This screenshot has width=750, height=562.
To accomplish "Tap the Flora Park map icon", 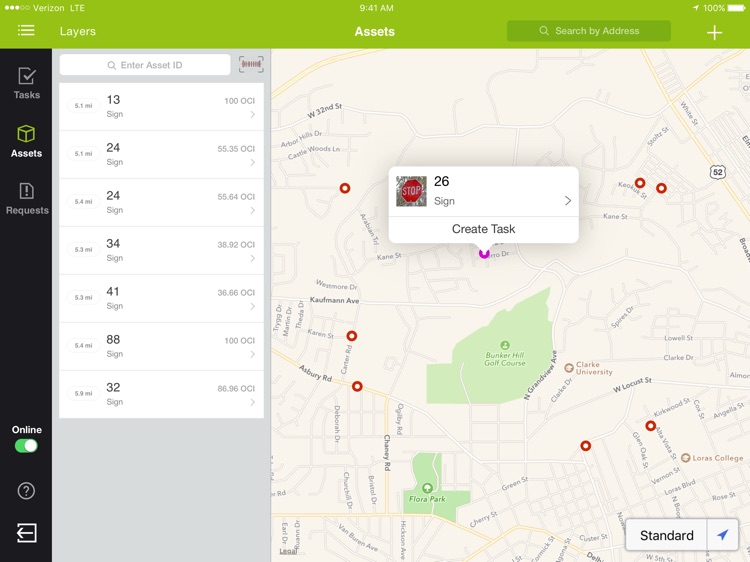I will (x=427, y=488).
